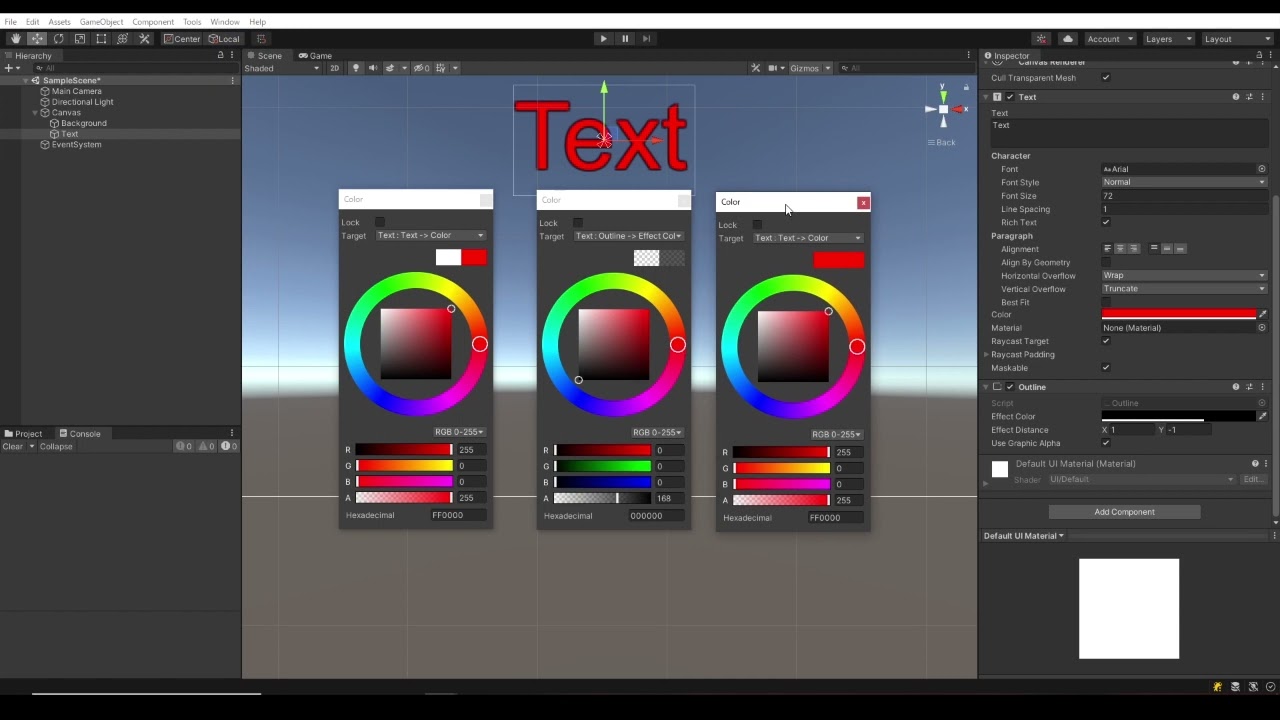The height and width of the screenshot is (720, 1280).
Task: Click the Add Component button
Action: coord(1124,512)
